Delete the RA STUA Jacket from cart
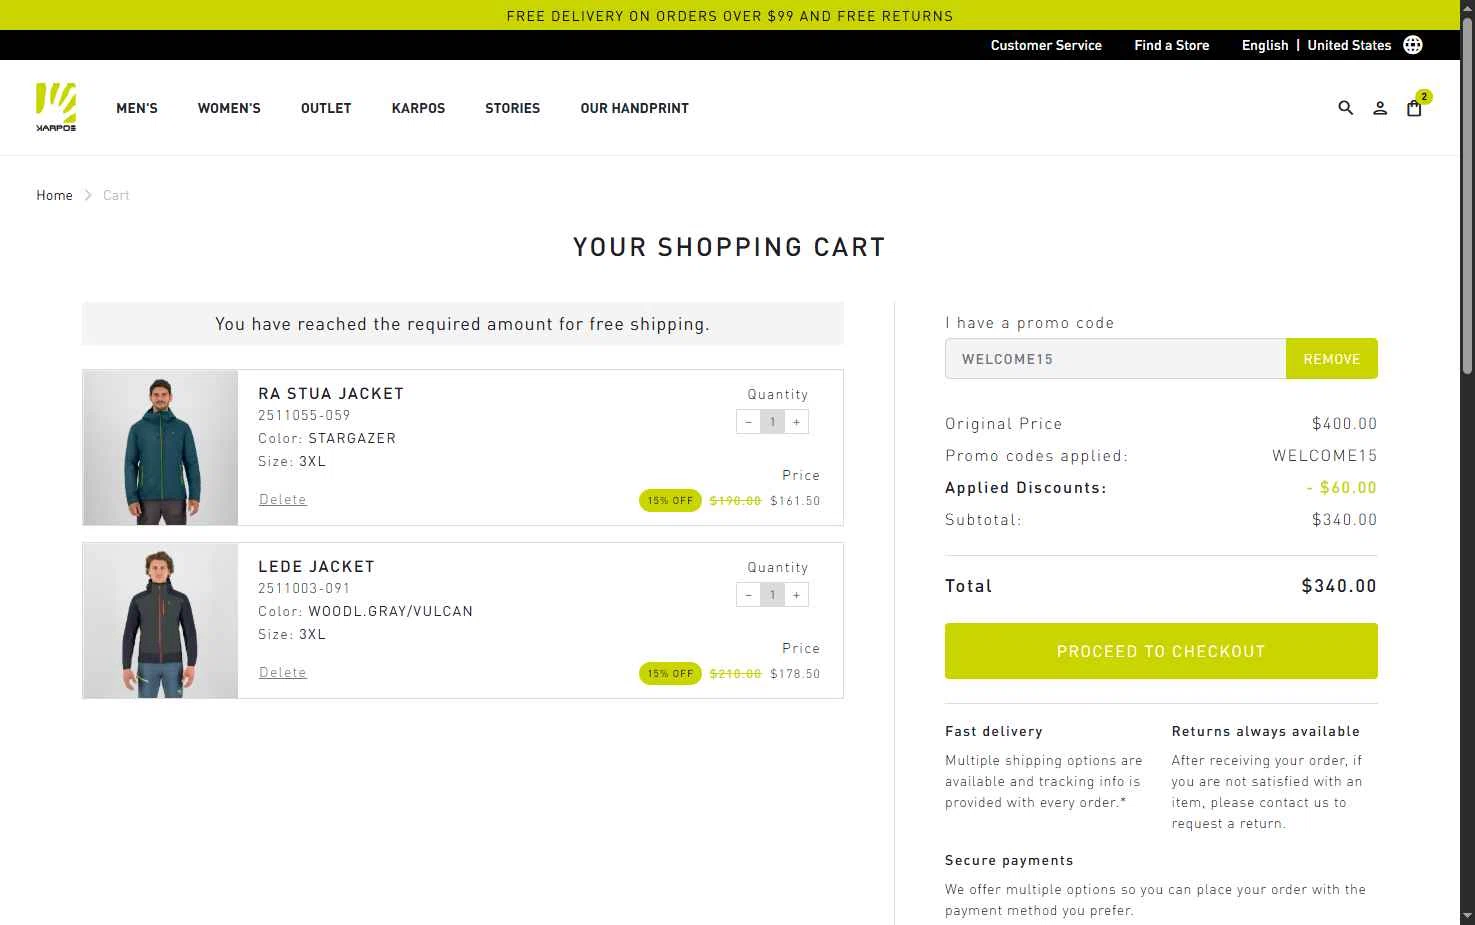The image size is (1475, 925). [x=283, y=500]
